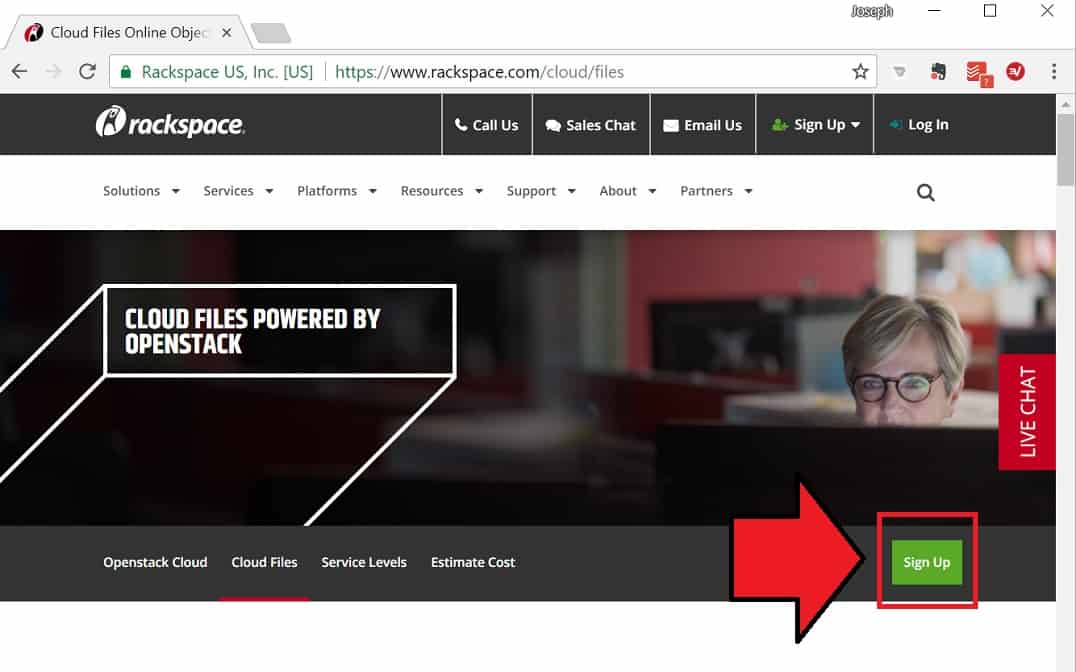1076x672 pixels.
Task: Open the Platforms dropdown
Action: 337,191
